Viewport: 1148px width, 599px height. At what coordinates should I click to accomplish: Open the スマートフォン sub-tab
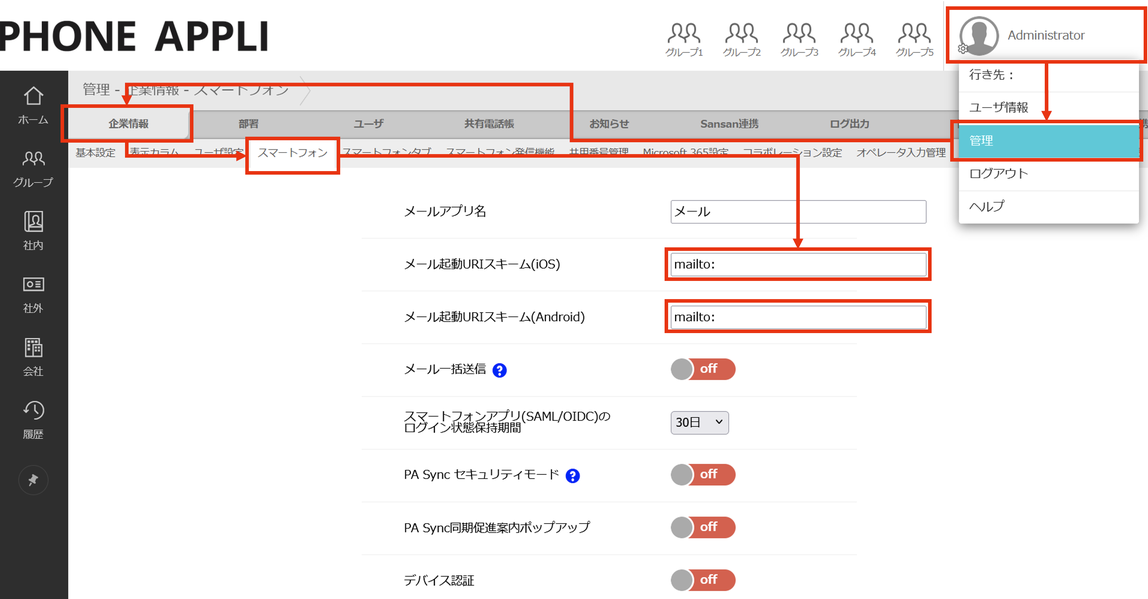292,152
